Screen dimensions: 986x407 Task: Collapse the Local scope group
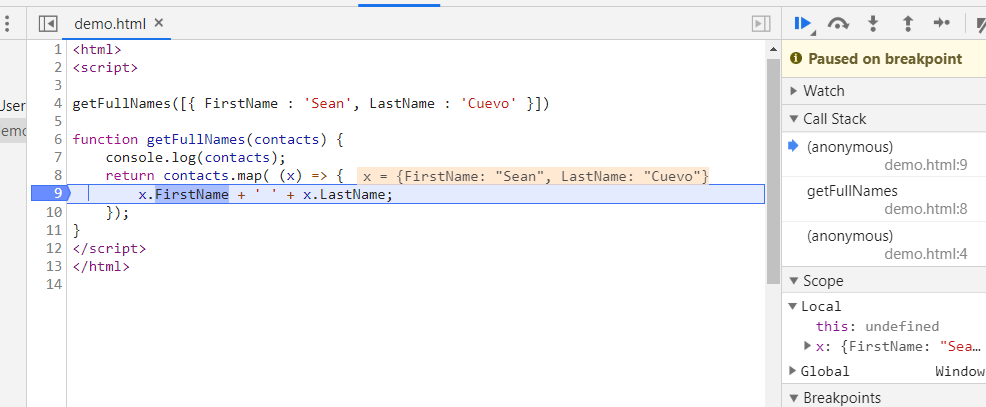pyautogui.click(x=792, y=306)
